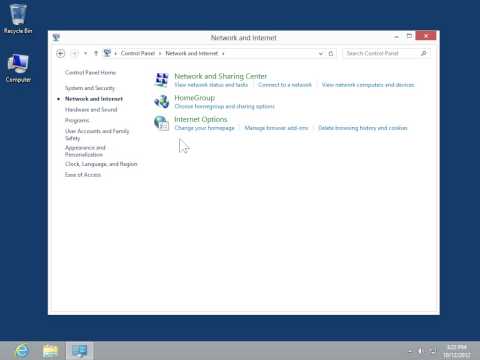
Task: Click the Back navigation arrow
Action: (60, 53)
